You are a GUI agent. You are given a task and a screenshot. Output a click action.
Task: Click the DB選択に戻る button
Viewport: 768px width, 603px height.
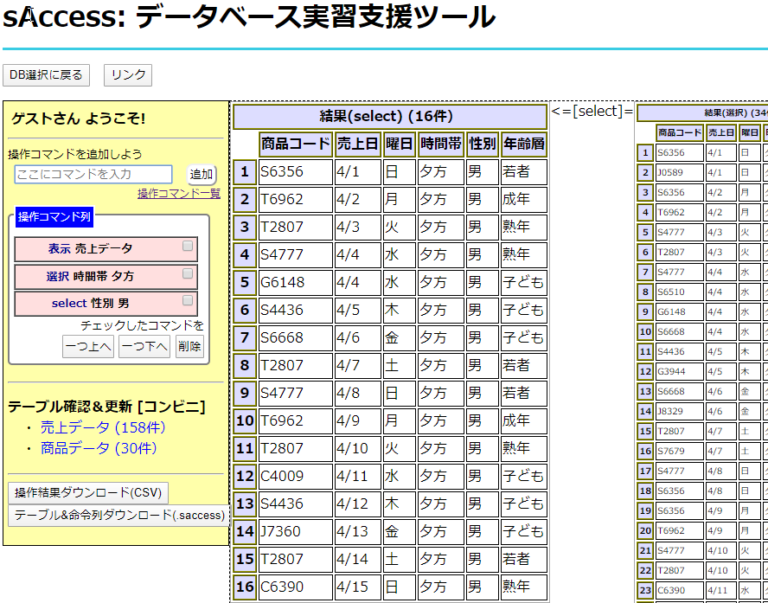(48, 75)
